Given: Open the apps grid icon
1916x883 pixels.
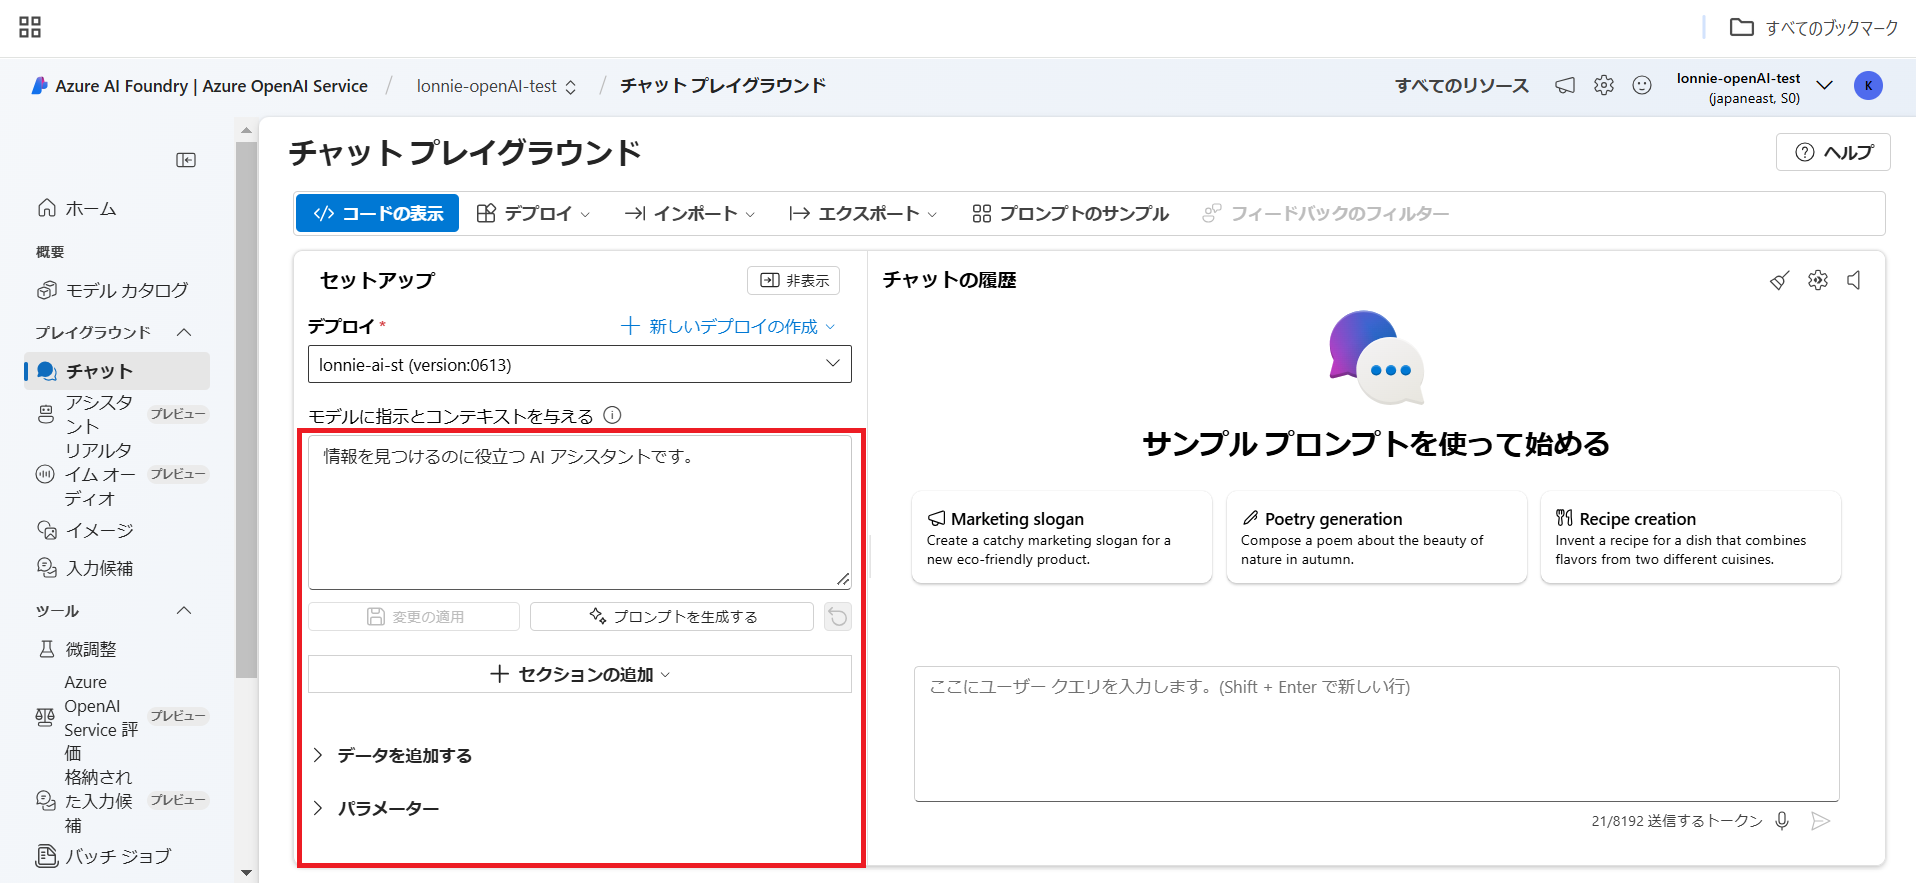Looking at the screenshot, I should click(x=30, y=27).
